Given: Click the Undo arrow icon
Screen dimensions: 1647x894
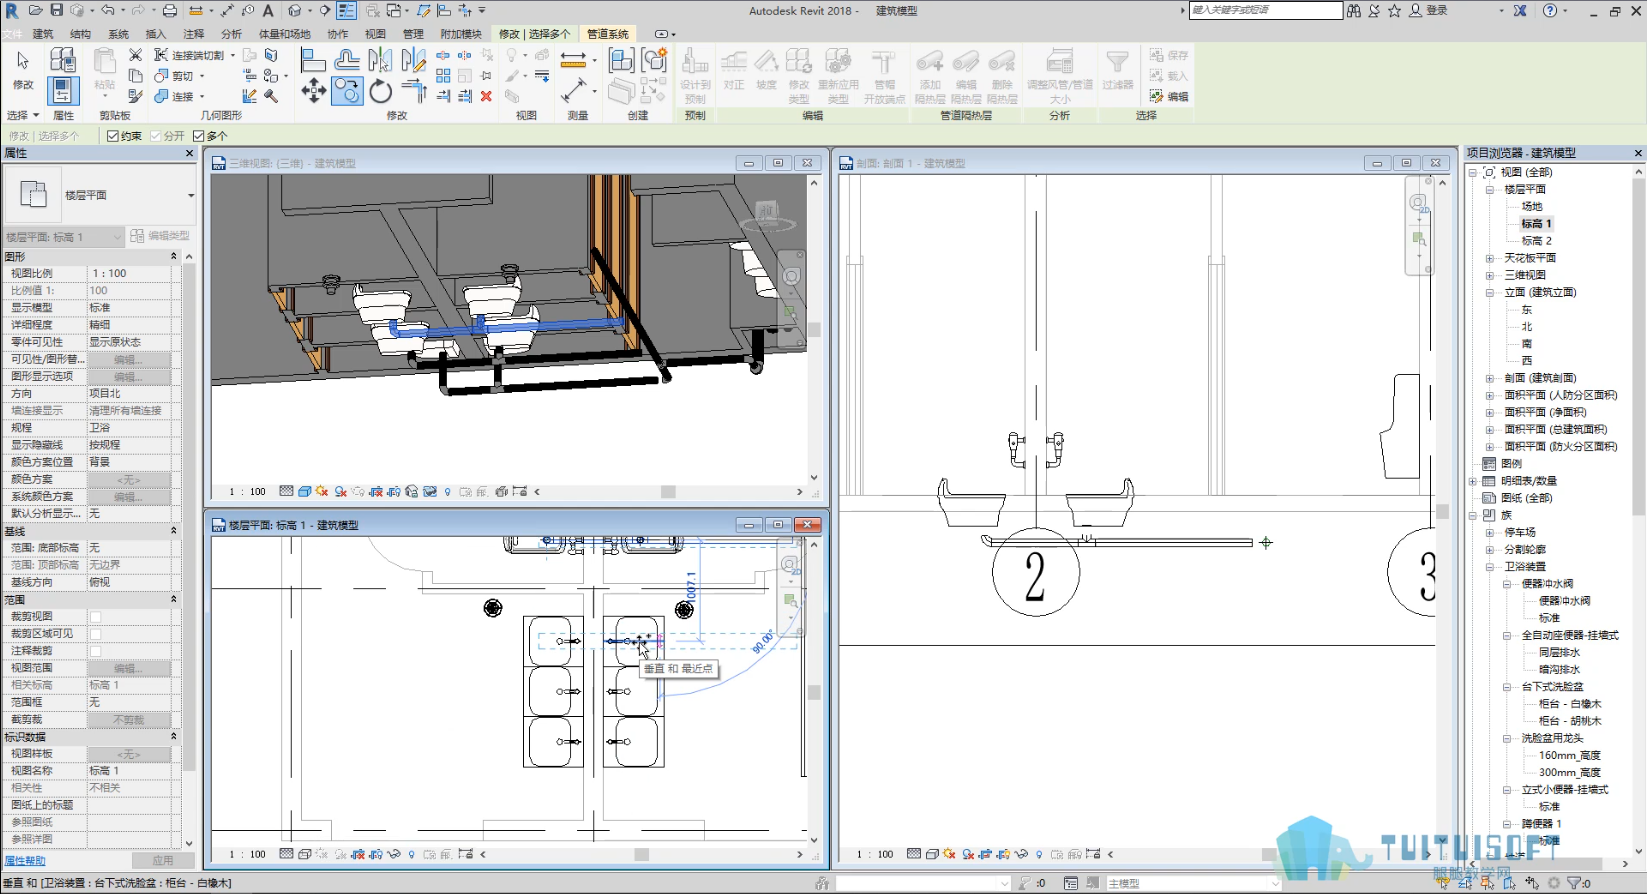Looking at the screenshot, I should click(x=108, y=11).
